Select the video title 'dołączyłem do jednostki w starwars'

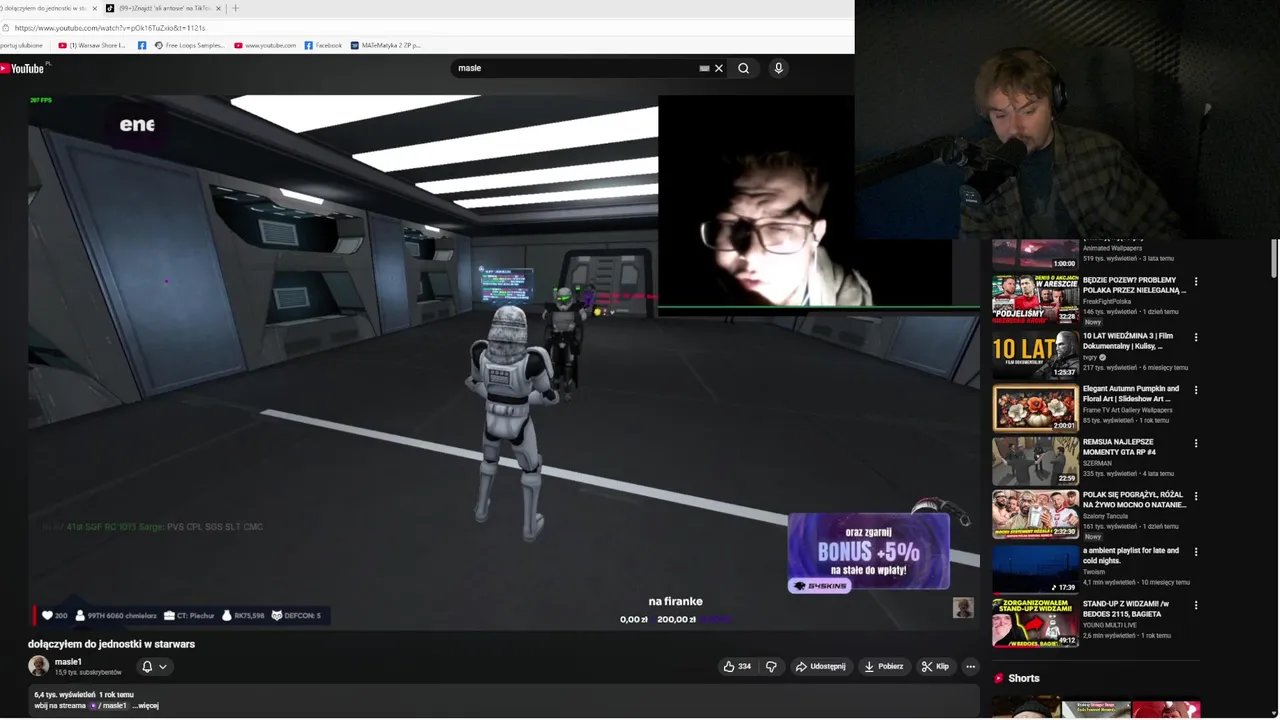pyautogui.click(x=111, y=644)
